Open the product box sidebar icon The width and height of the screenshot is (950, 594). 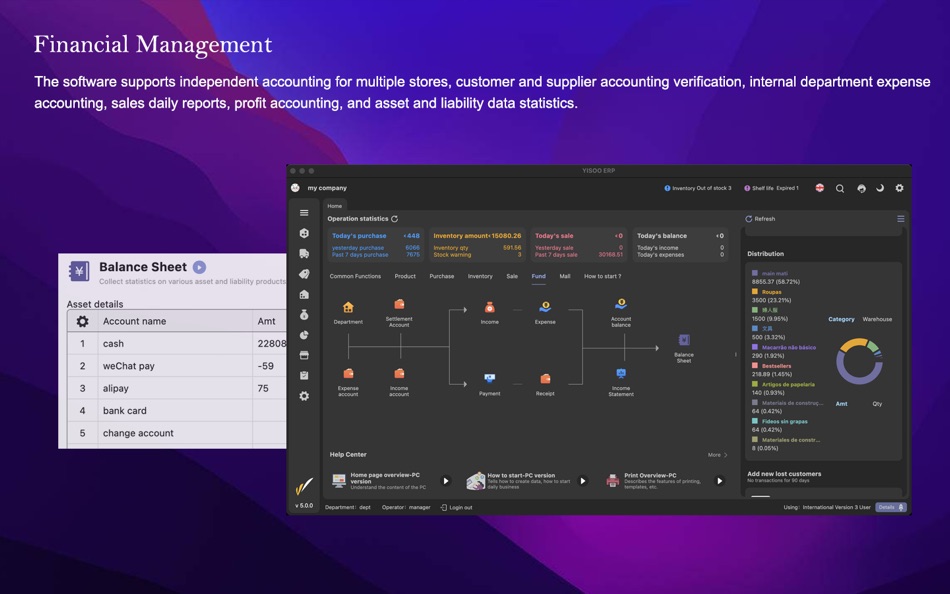pos(304,233)
